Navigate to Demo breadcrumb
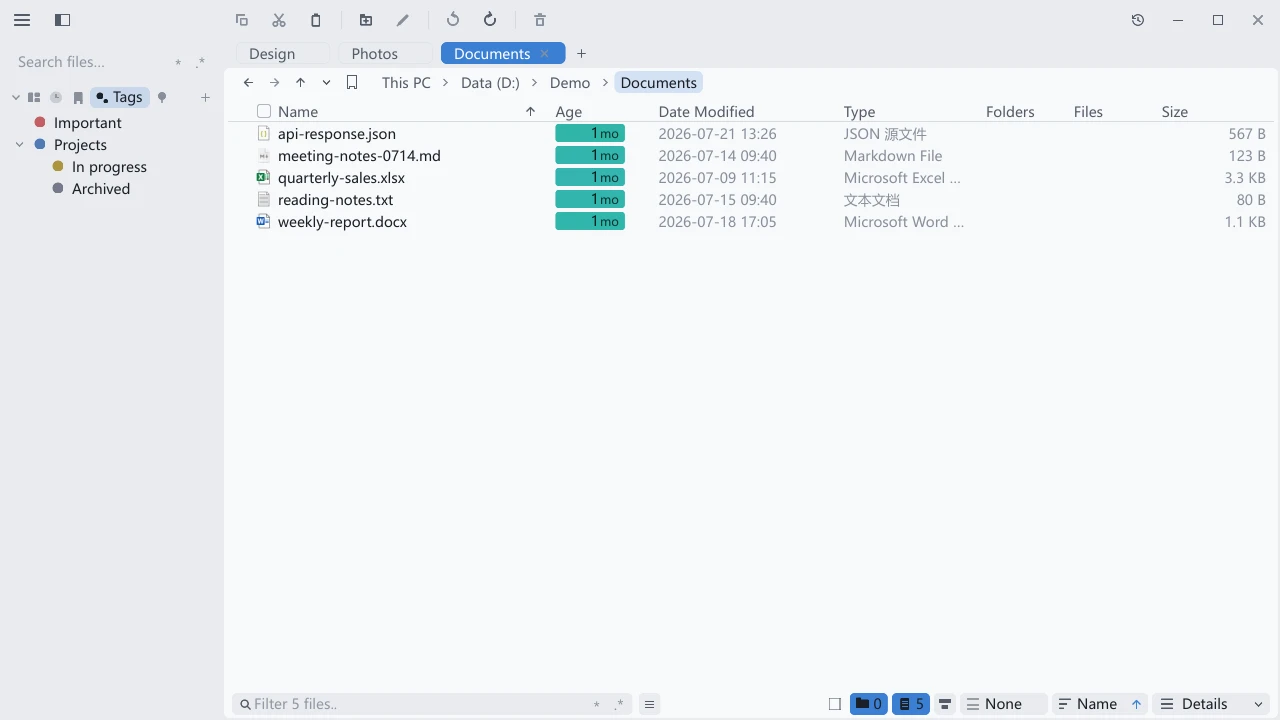The height and width of the screenshot is (720, 1280). click(x=570, y=83)
